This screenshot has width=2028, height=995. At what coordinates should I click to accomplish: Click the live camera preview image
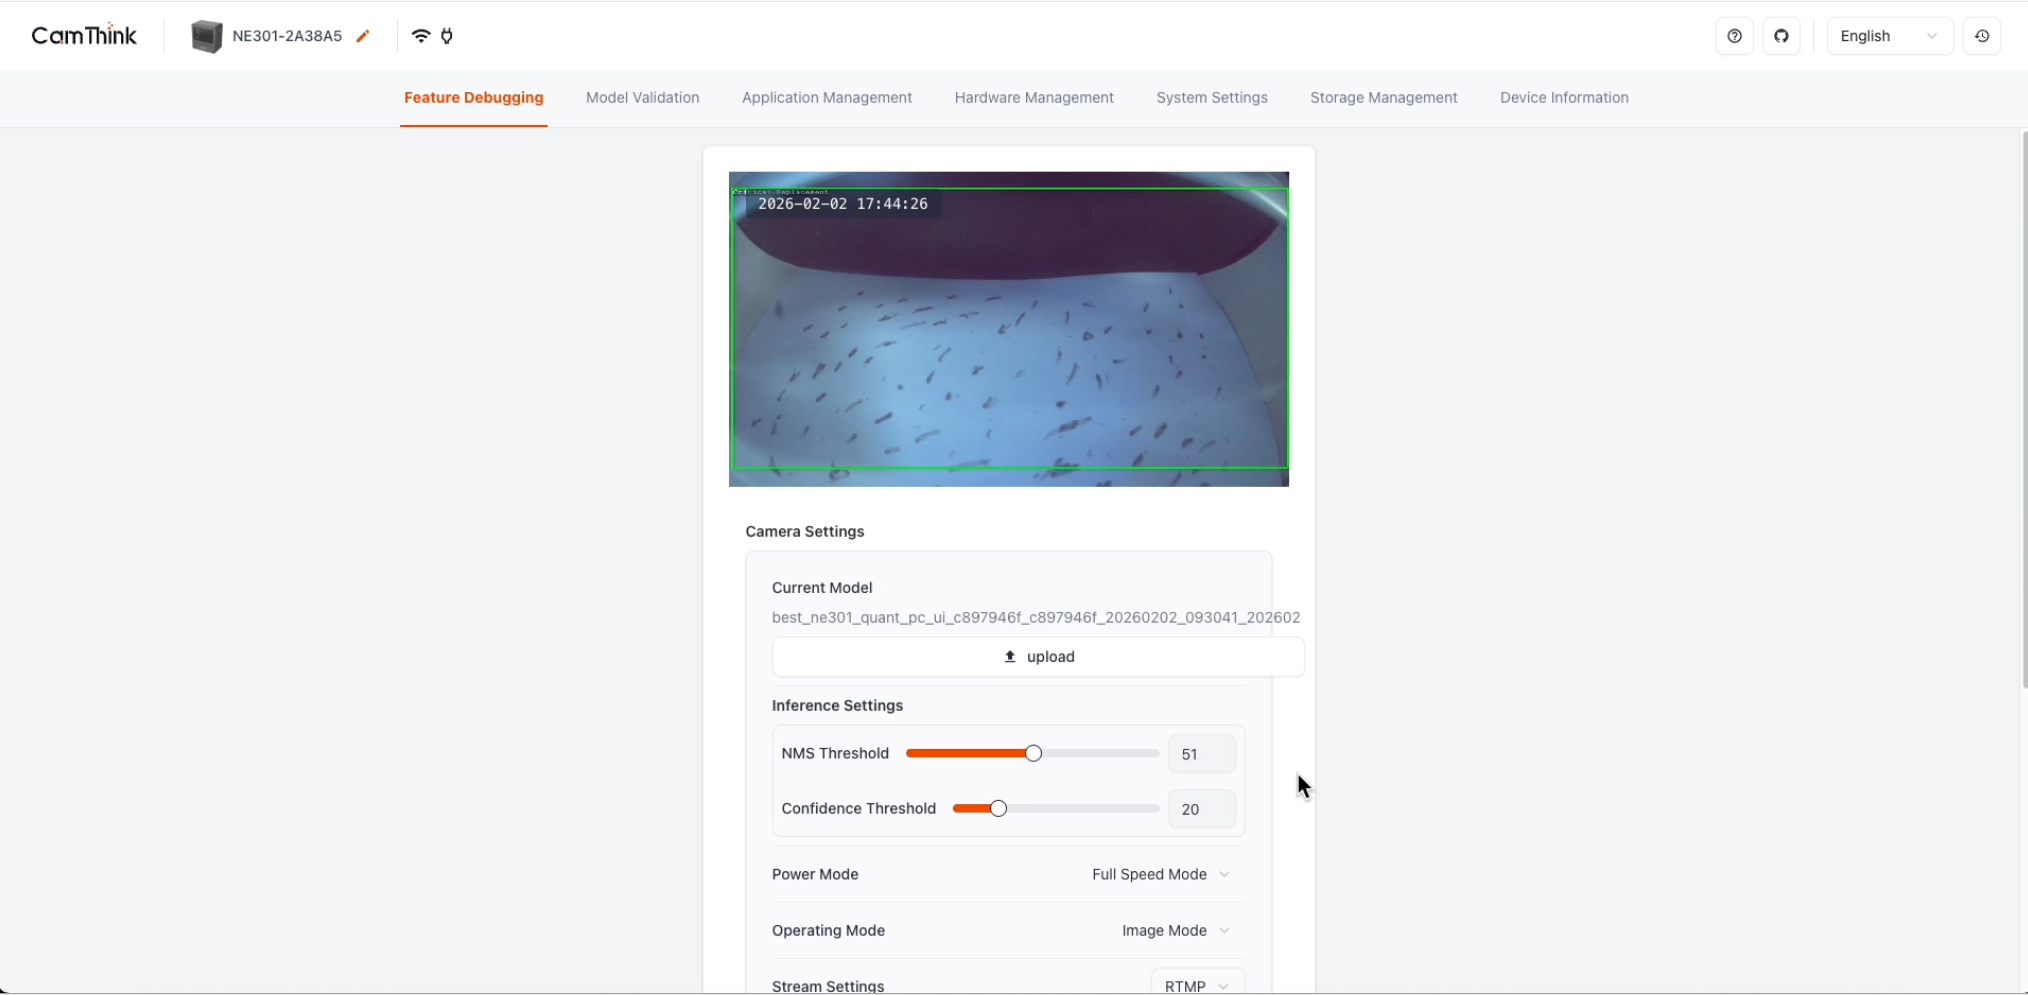tap(1008, 329)
